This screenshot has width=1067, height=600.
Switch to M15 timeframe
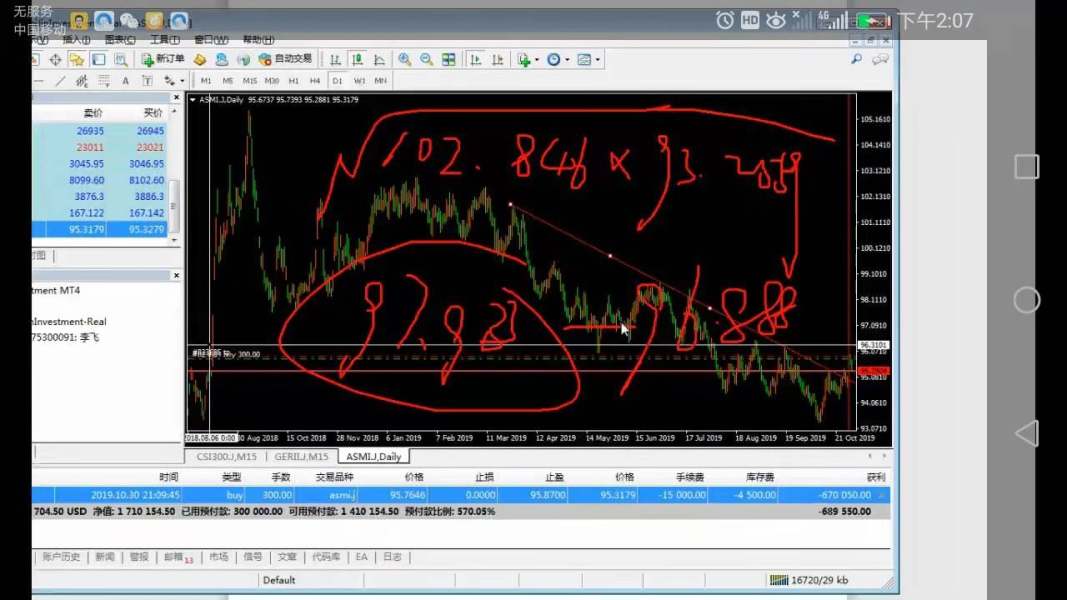(250, 81)
